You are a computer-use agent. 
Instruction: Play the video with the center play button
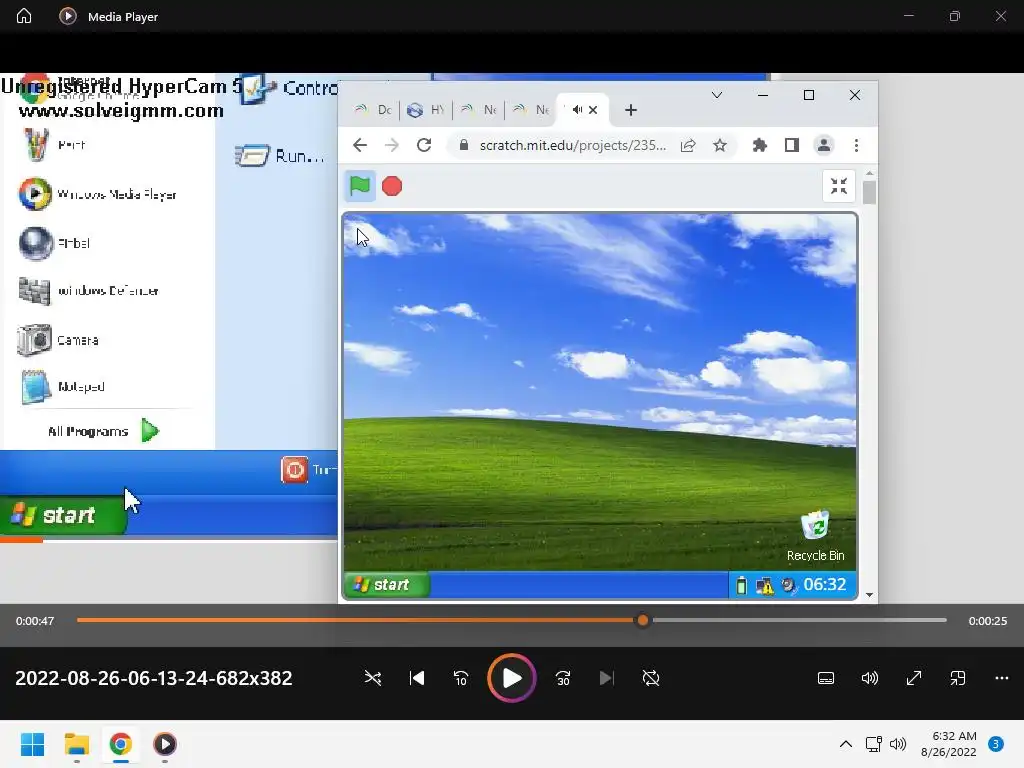point(511,678)
